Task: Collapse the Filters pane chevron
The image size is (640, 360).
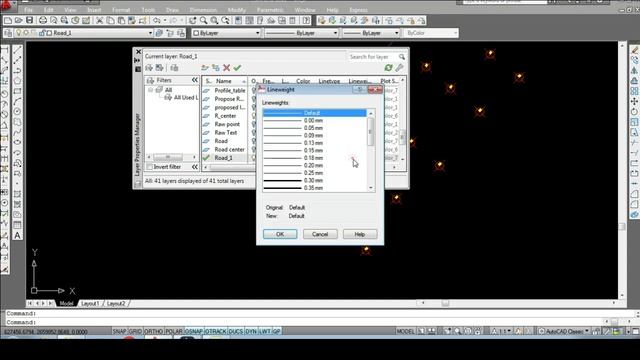Action: click(195, 80)
